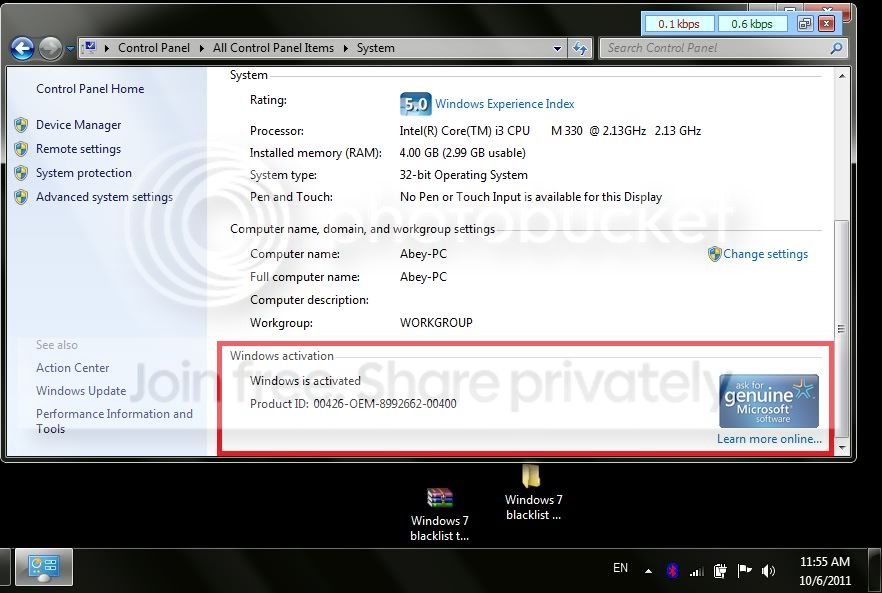Image resolution: width=882 pixels, height=593 pixels.
Task: Open System protection
Action: pyautogui.click(x=84, y=173)
